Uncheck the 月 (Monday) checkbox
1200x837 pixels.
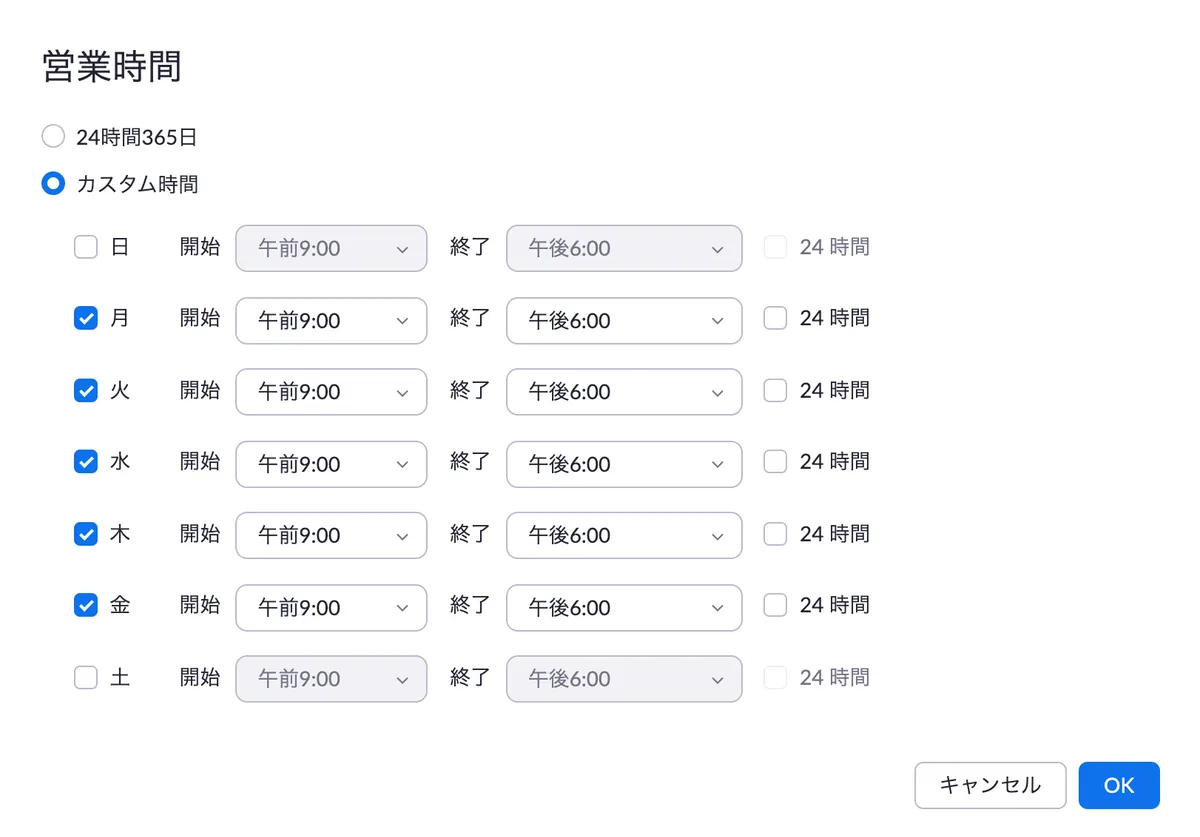tap(86, 319)
